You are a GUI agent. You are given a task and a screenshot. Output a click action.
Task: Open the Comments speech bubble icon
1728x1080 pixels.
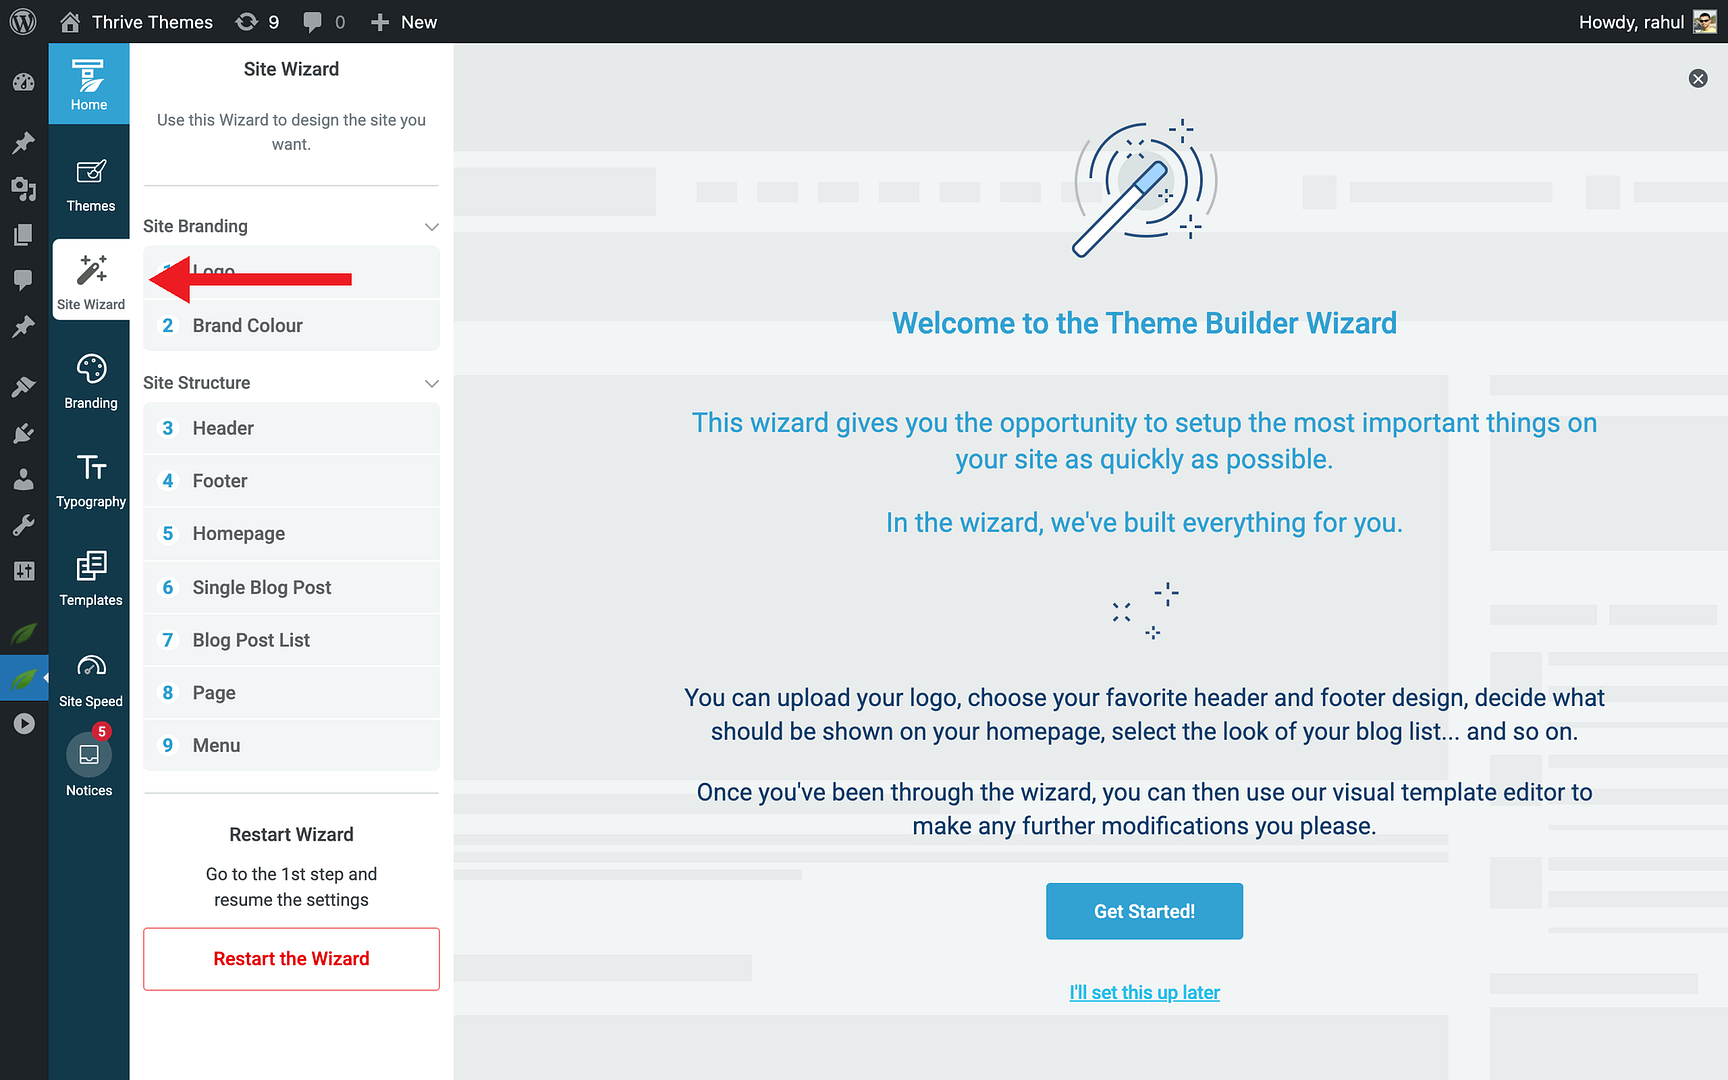pyautogui.click(x=23, y=279)
